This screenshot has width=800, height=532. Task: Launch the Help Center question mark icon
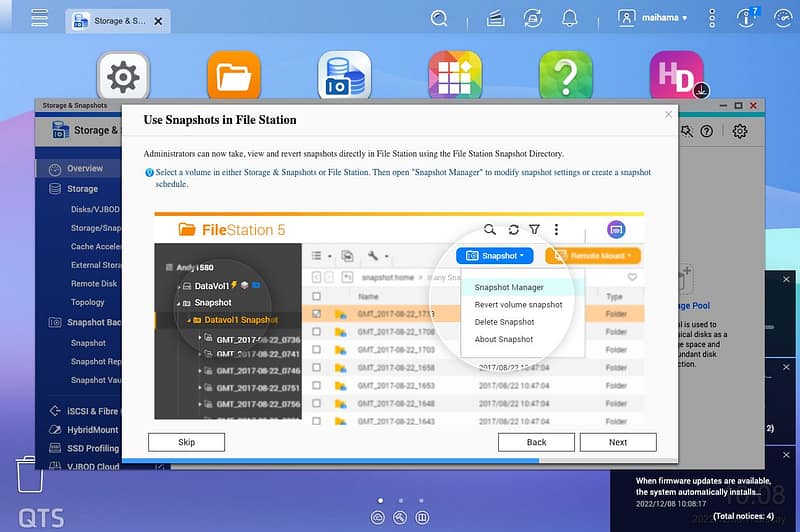[566, 77]
